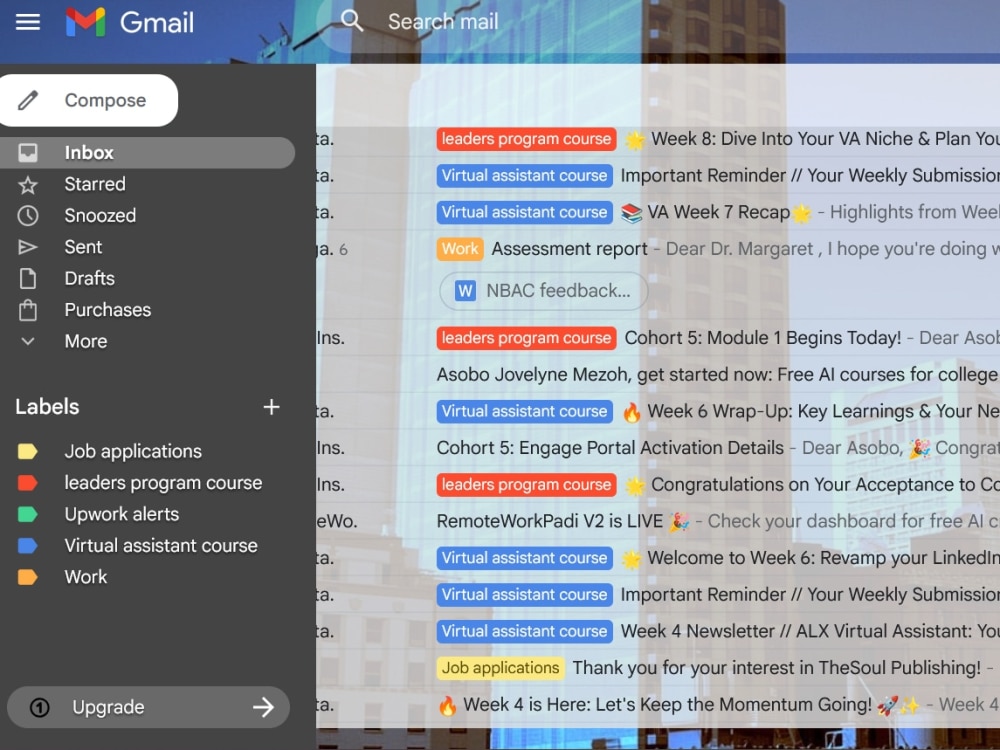The image size is (1000, 750).
Task: Click the Compose button
Action: [x=88, y=100]
